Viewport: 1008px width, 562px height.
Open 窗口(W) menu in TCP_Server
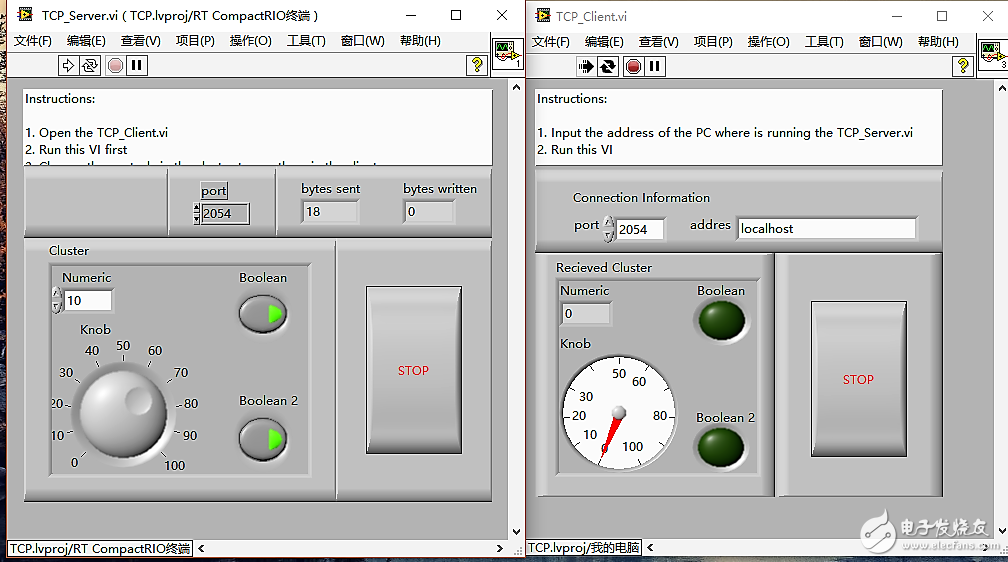click(363, 41)
